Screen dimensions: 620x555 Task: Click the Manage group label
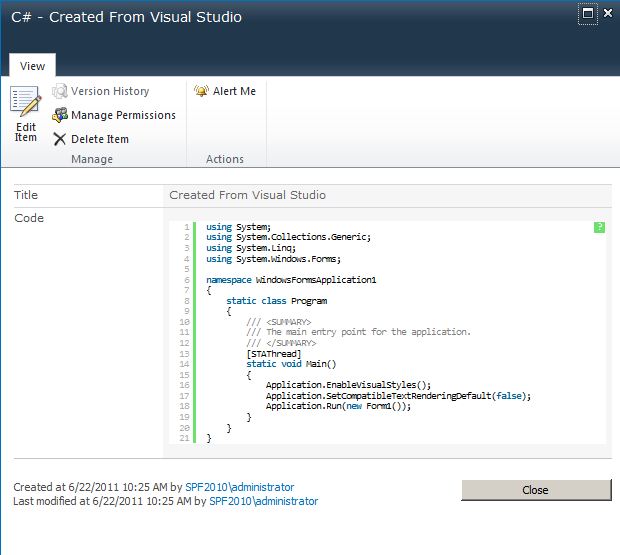coord(92,159)
